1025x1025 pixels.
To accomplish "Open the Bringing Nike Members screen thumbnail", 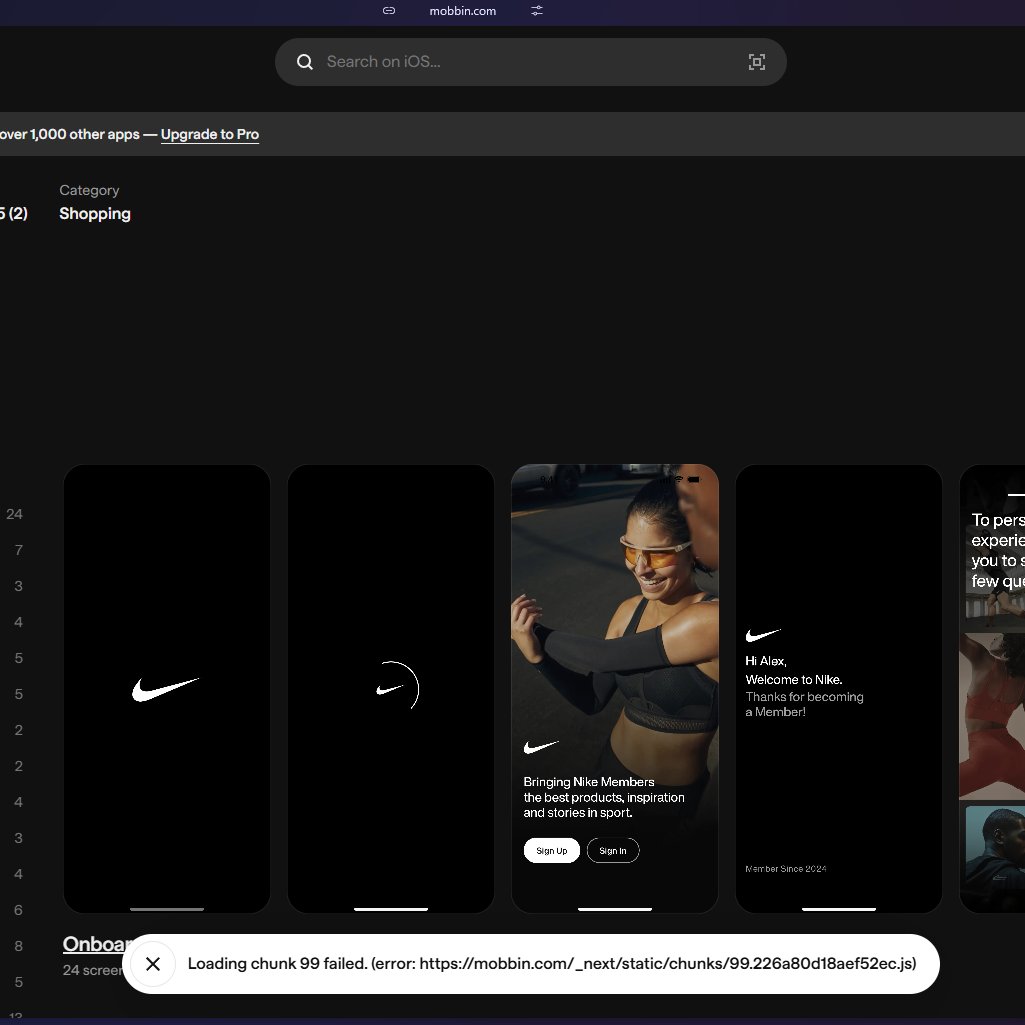I will pos(614,688).
